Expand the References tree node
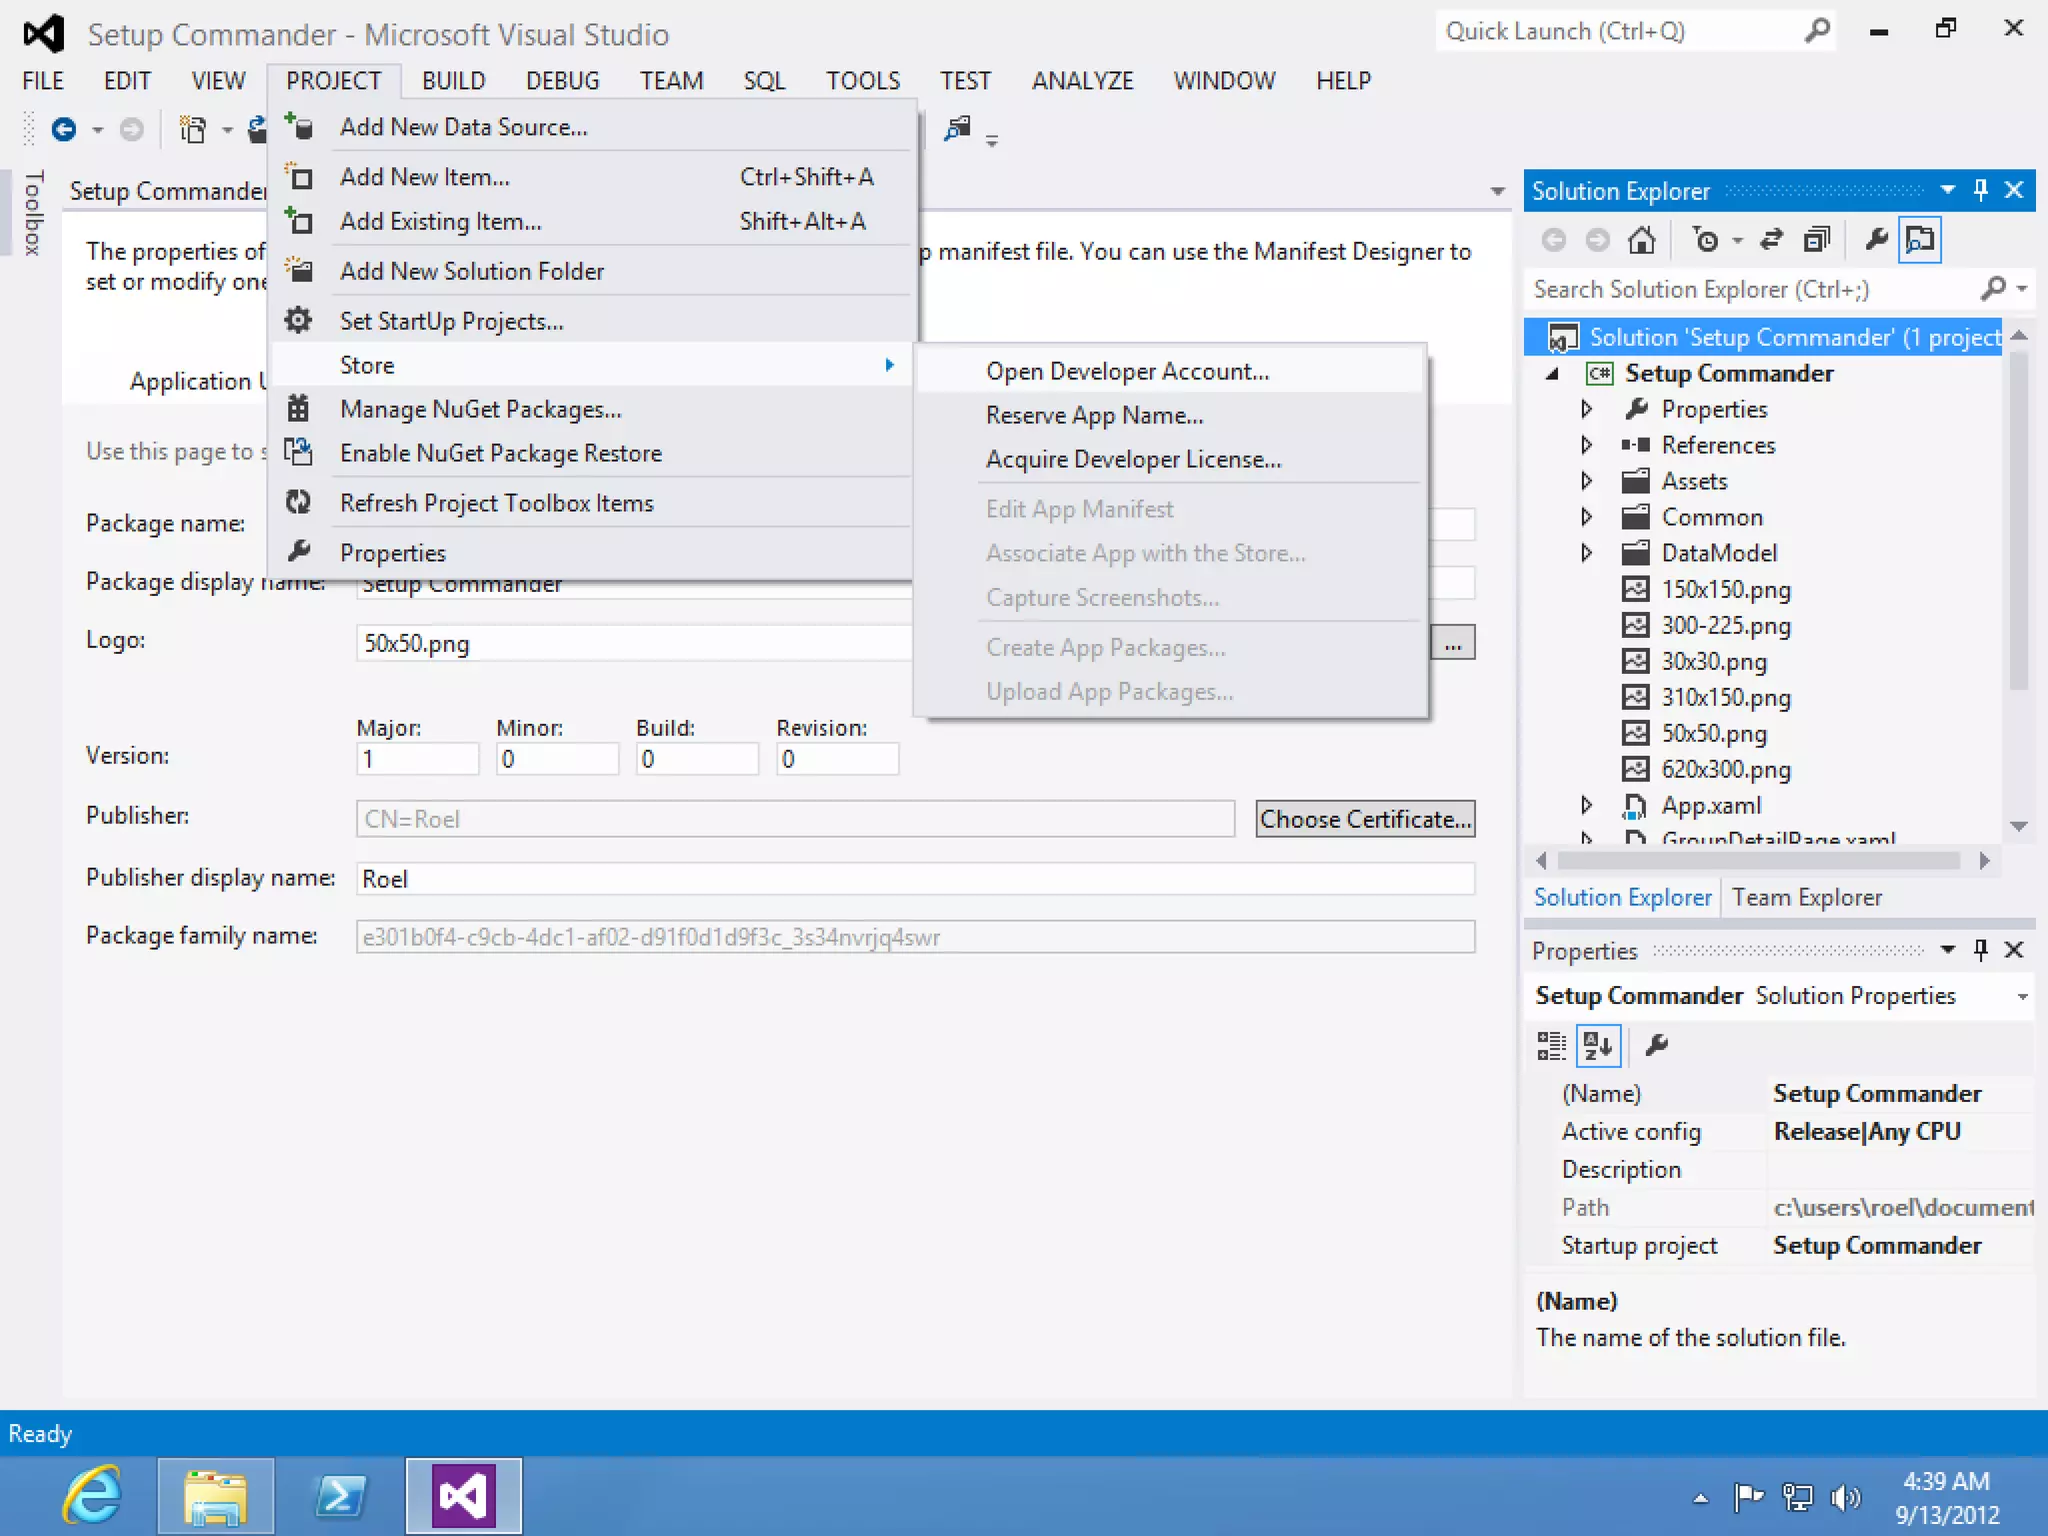The image size is (2048, 1536). (1586, 445)
